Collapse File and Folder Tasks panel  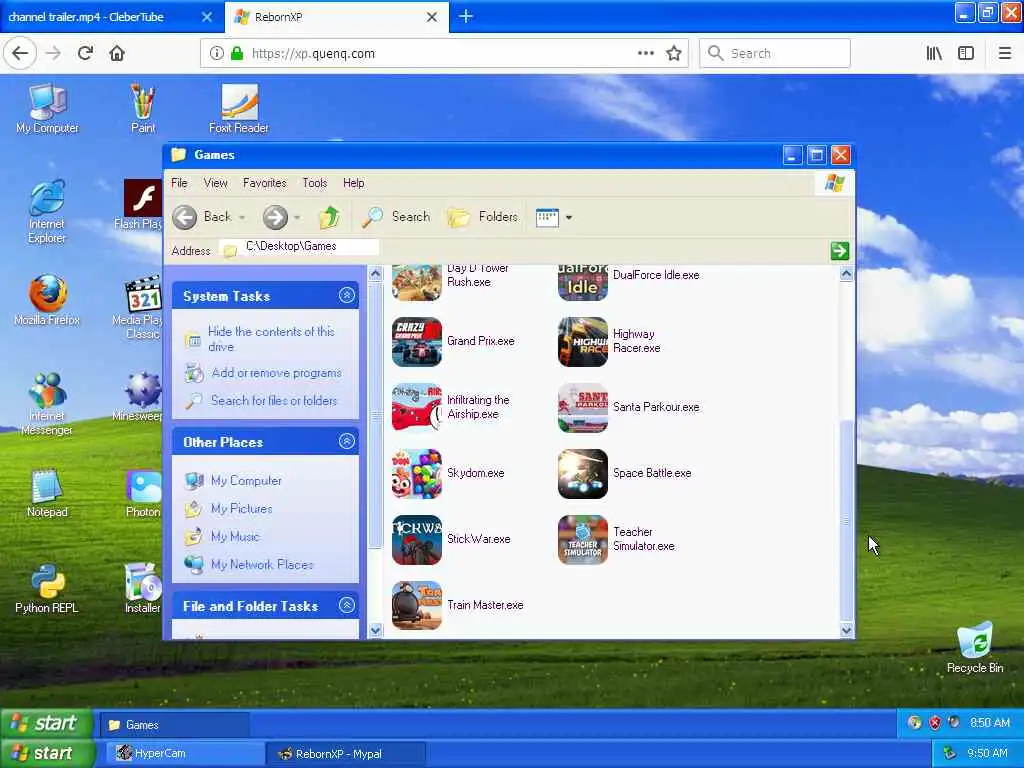tap(347, 605)
